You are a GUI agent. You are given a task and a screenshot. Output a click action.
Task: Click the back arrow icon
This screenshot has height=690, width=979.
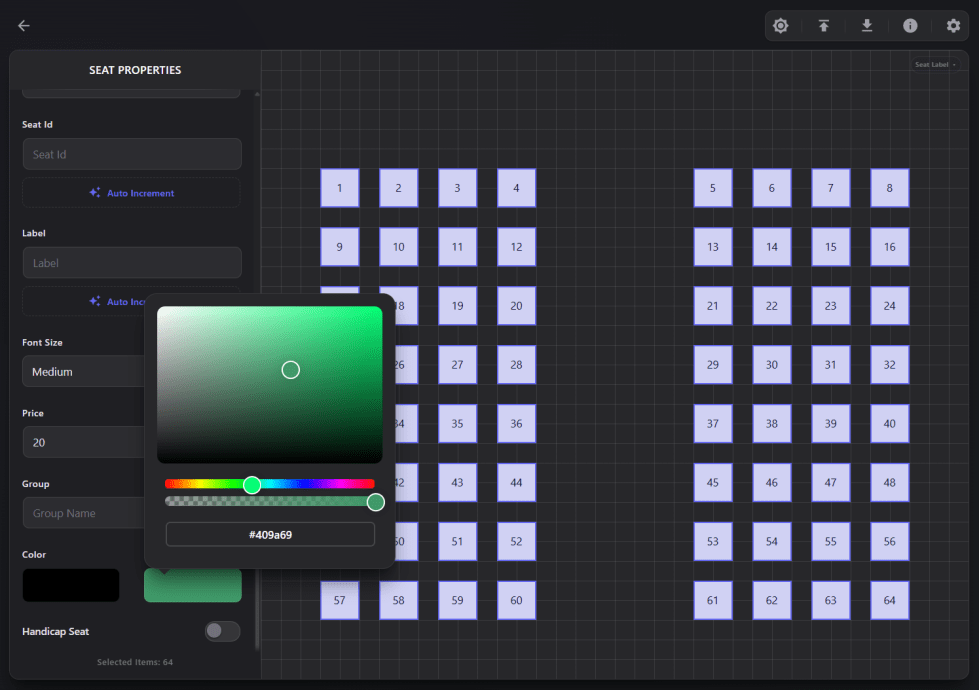tap(24, 26)
